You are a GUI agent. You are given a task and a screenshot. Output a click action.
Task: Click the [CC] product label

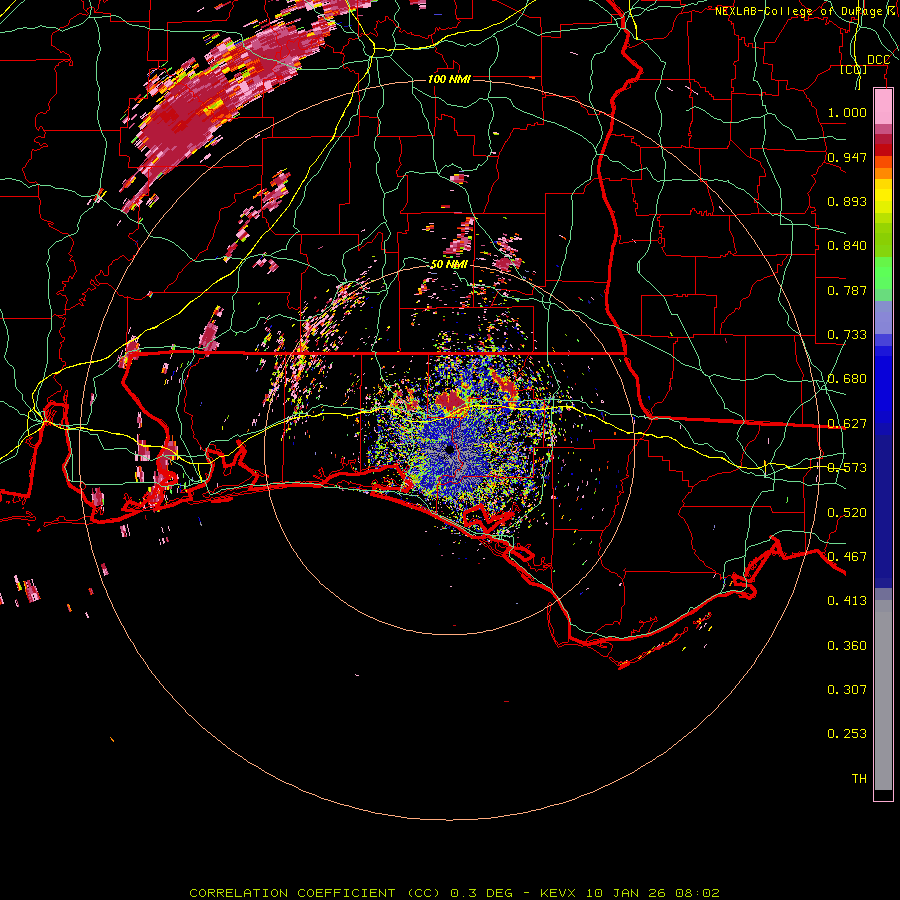[x=853, y=69]
